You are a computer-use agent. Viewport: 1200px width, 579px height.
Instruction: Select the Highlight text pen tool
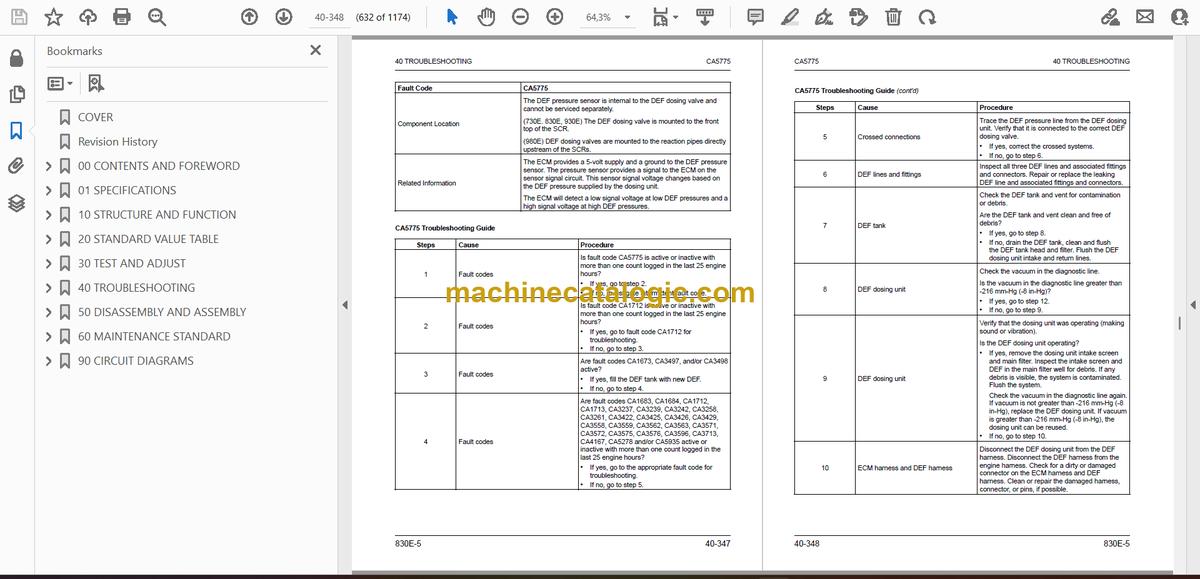click(790, 17)
